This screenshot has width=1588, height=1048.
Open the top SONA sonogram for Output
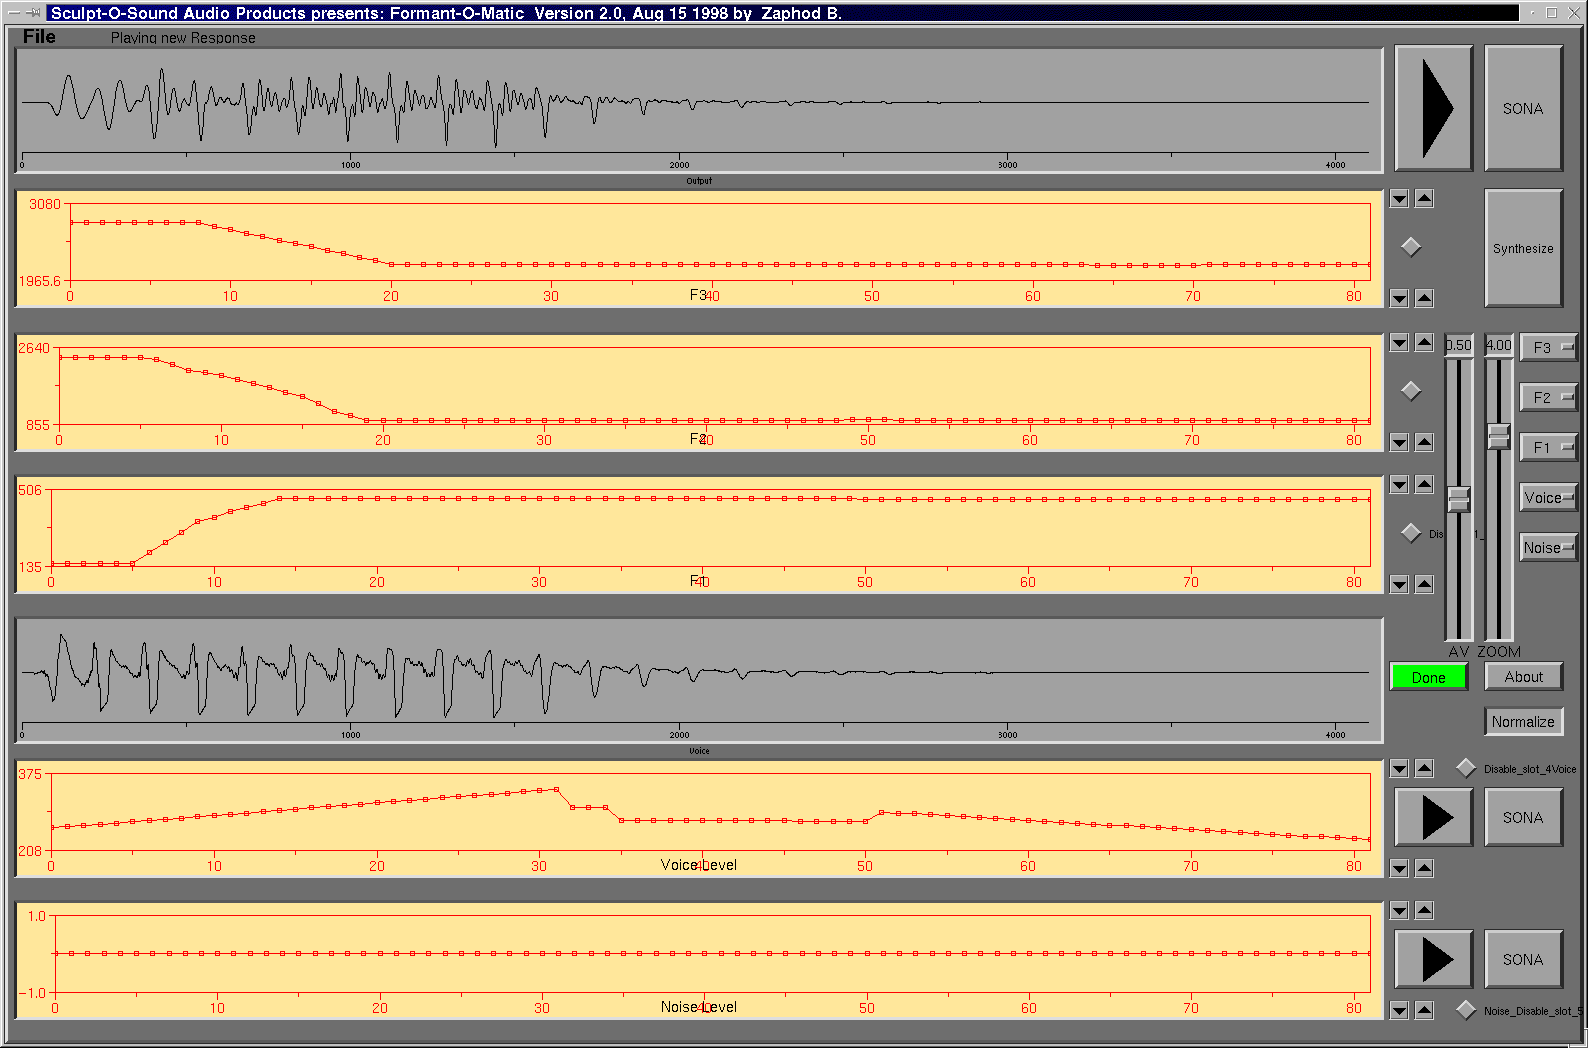(x=1523, y=108)
